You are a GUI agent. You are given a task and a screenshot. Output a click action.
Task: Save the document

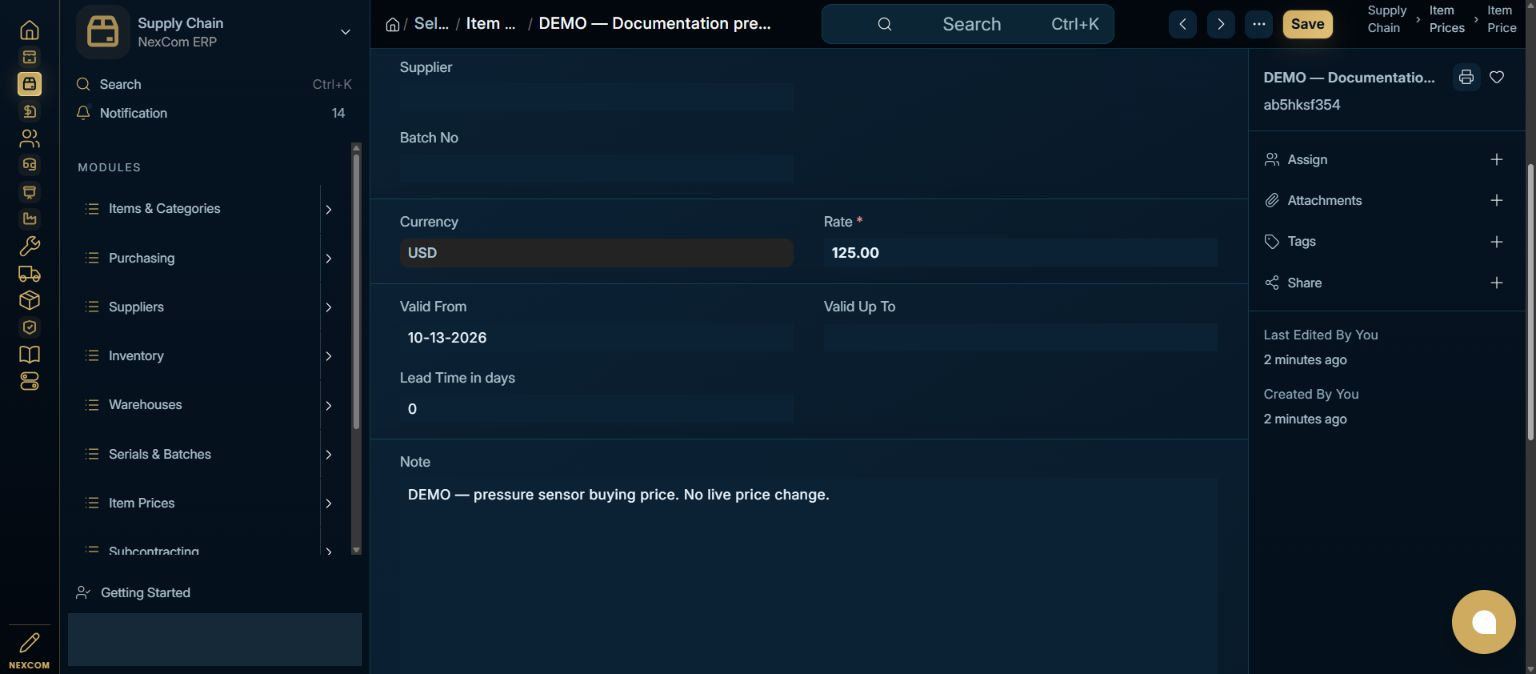point(1307,24)
